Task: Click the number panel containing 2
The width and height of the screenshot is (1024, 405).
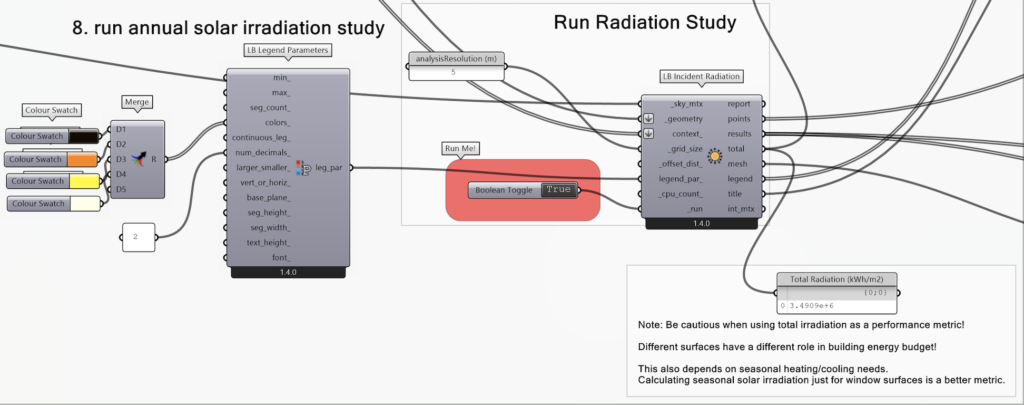Action: [135, 237]
